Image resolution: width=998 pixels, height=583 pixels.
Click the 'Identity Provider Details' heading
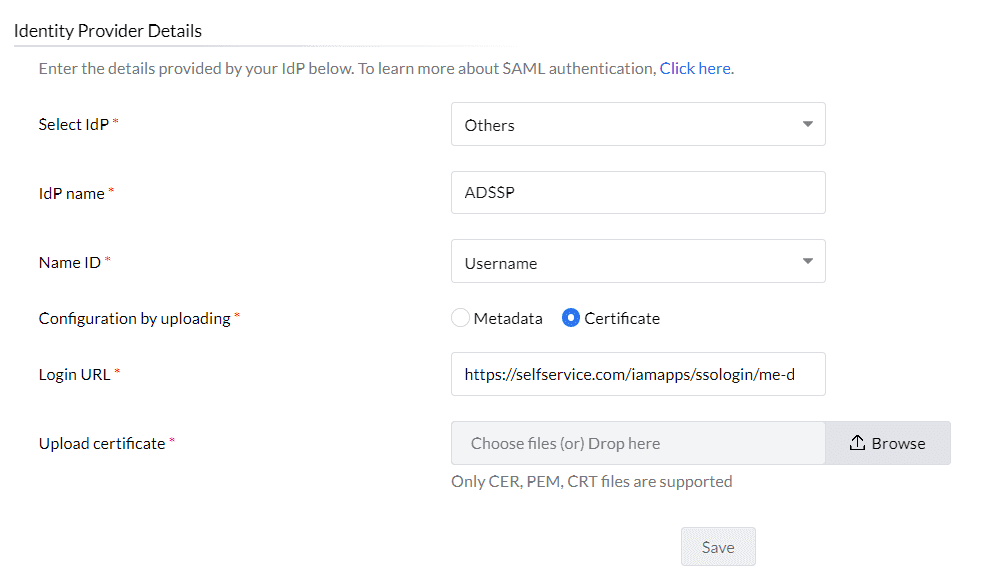(108, 31)
